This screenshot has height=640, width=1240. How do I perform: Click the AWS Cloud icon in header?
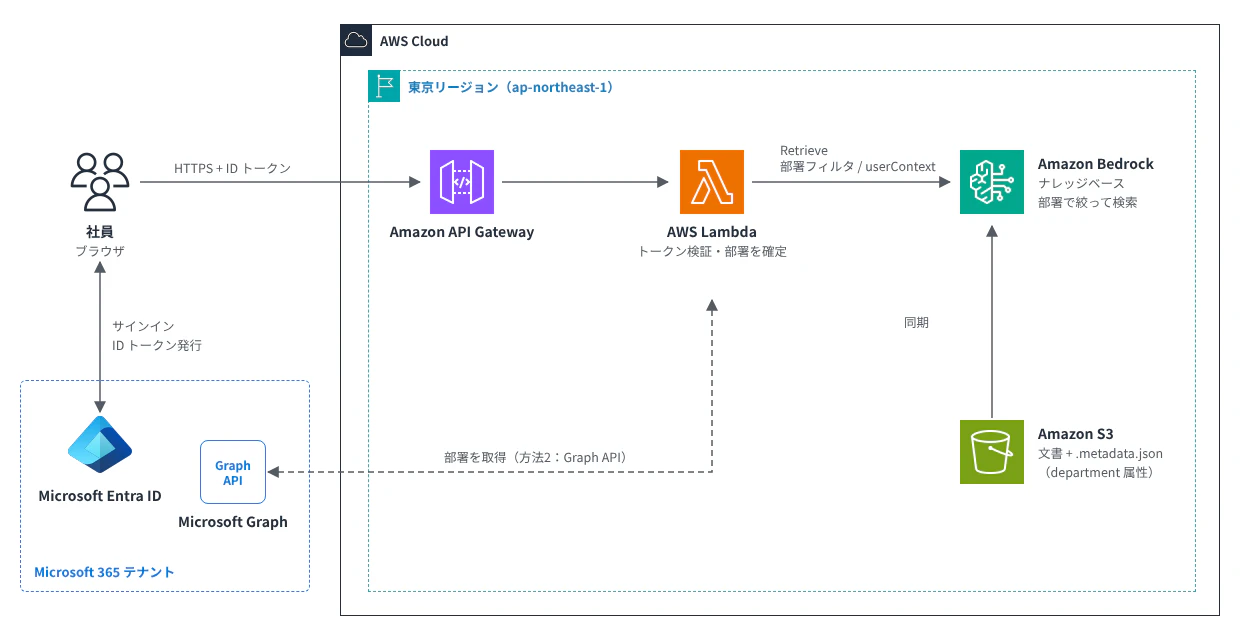click(356, 41)
